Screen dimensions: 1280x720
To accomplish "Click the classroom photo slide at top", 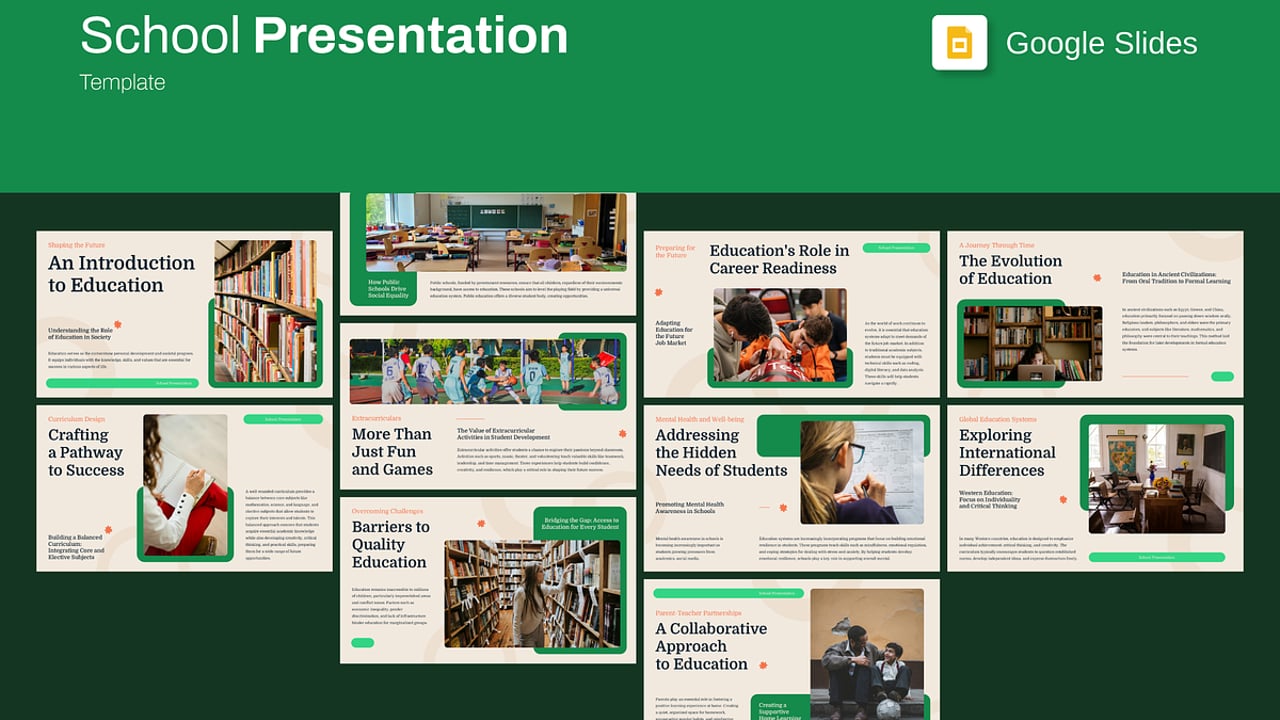I will tap(488, 254).
